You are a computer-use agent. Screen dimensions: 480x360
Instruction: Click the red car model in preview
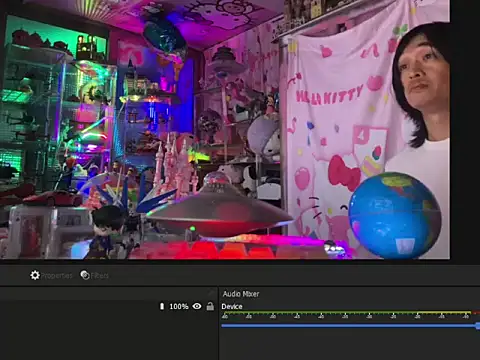53,199
